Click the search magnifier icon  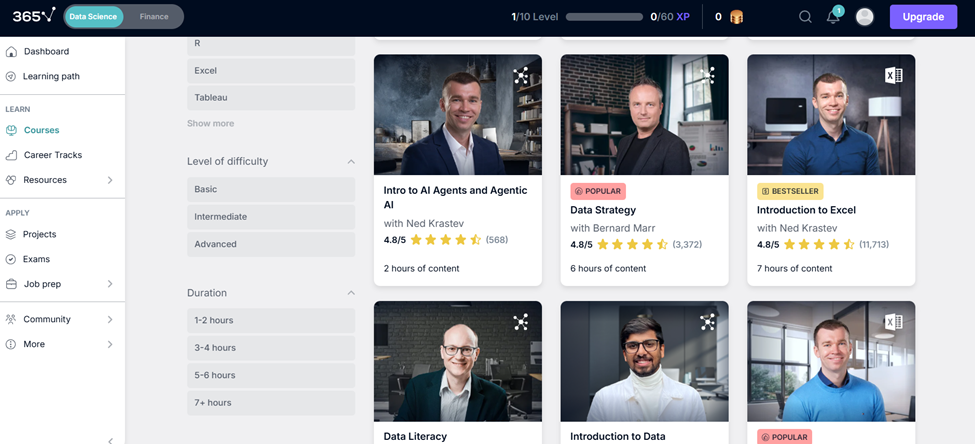[x=805, y=17]
